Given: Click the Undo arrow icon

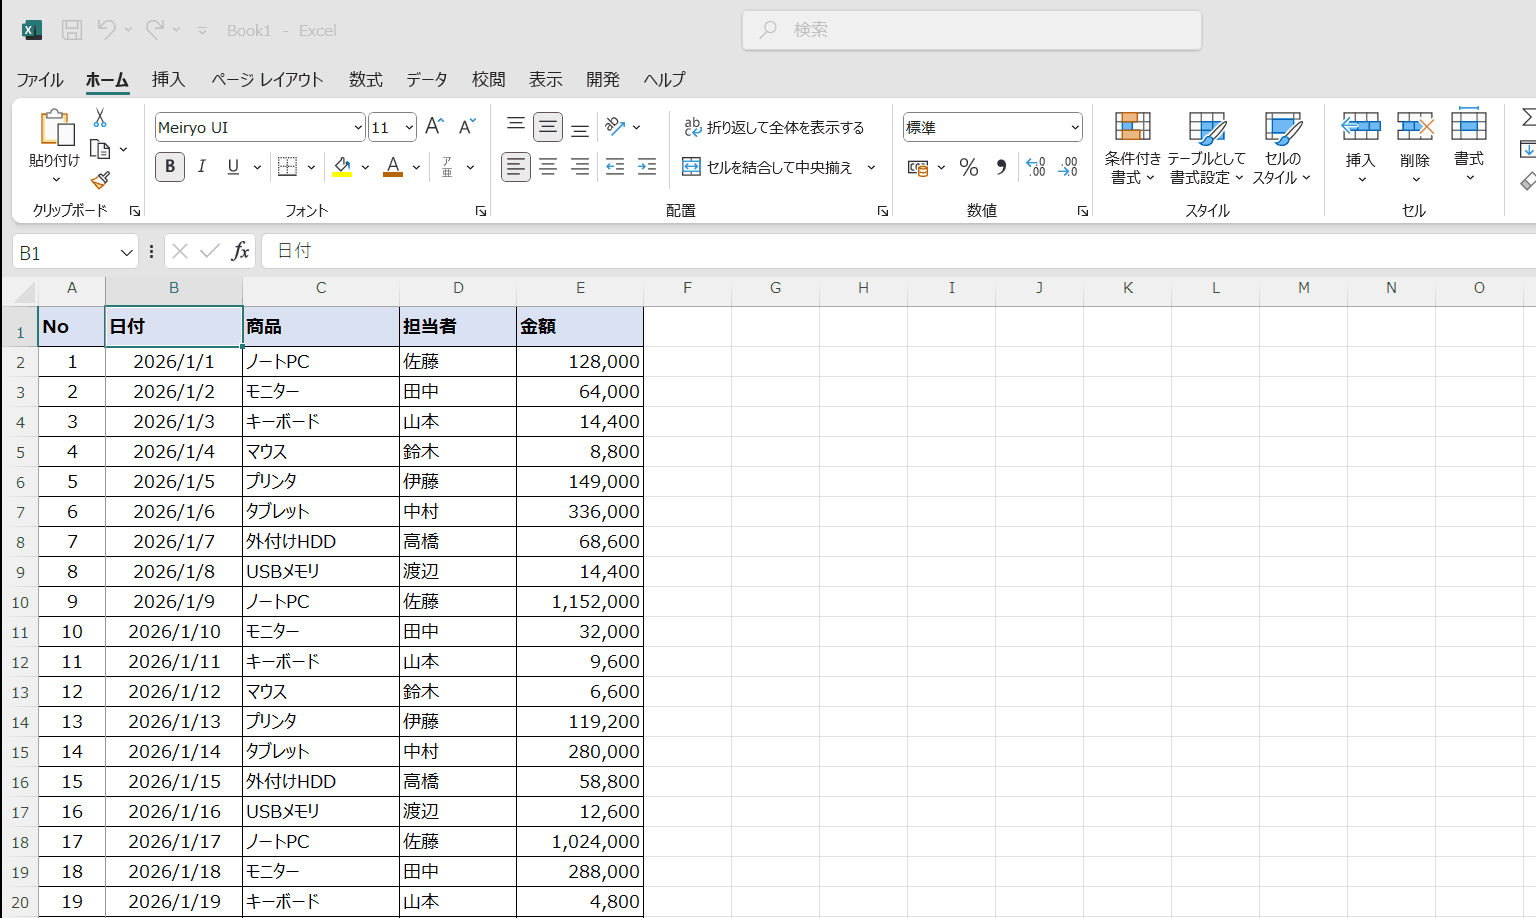Looking at the screenshot, I should (106, 30).
